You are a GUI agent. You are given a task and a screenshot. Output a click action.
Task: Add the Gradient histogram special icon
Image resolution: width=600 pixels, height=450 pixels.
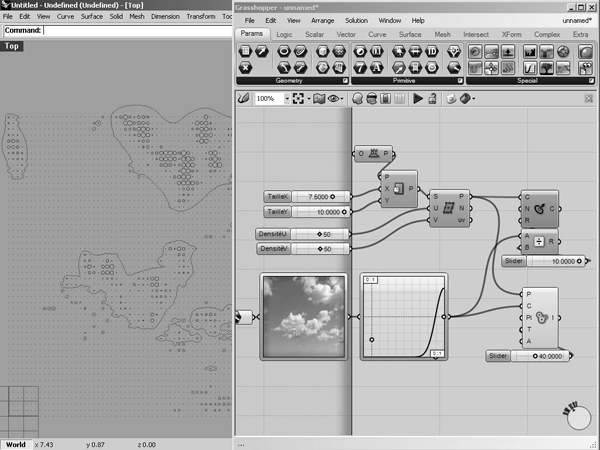coord(530,52)
